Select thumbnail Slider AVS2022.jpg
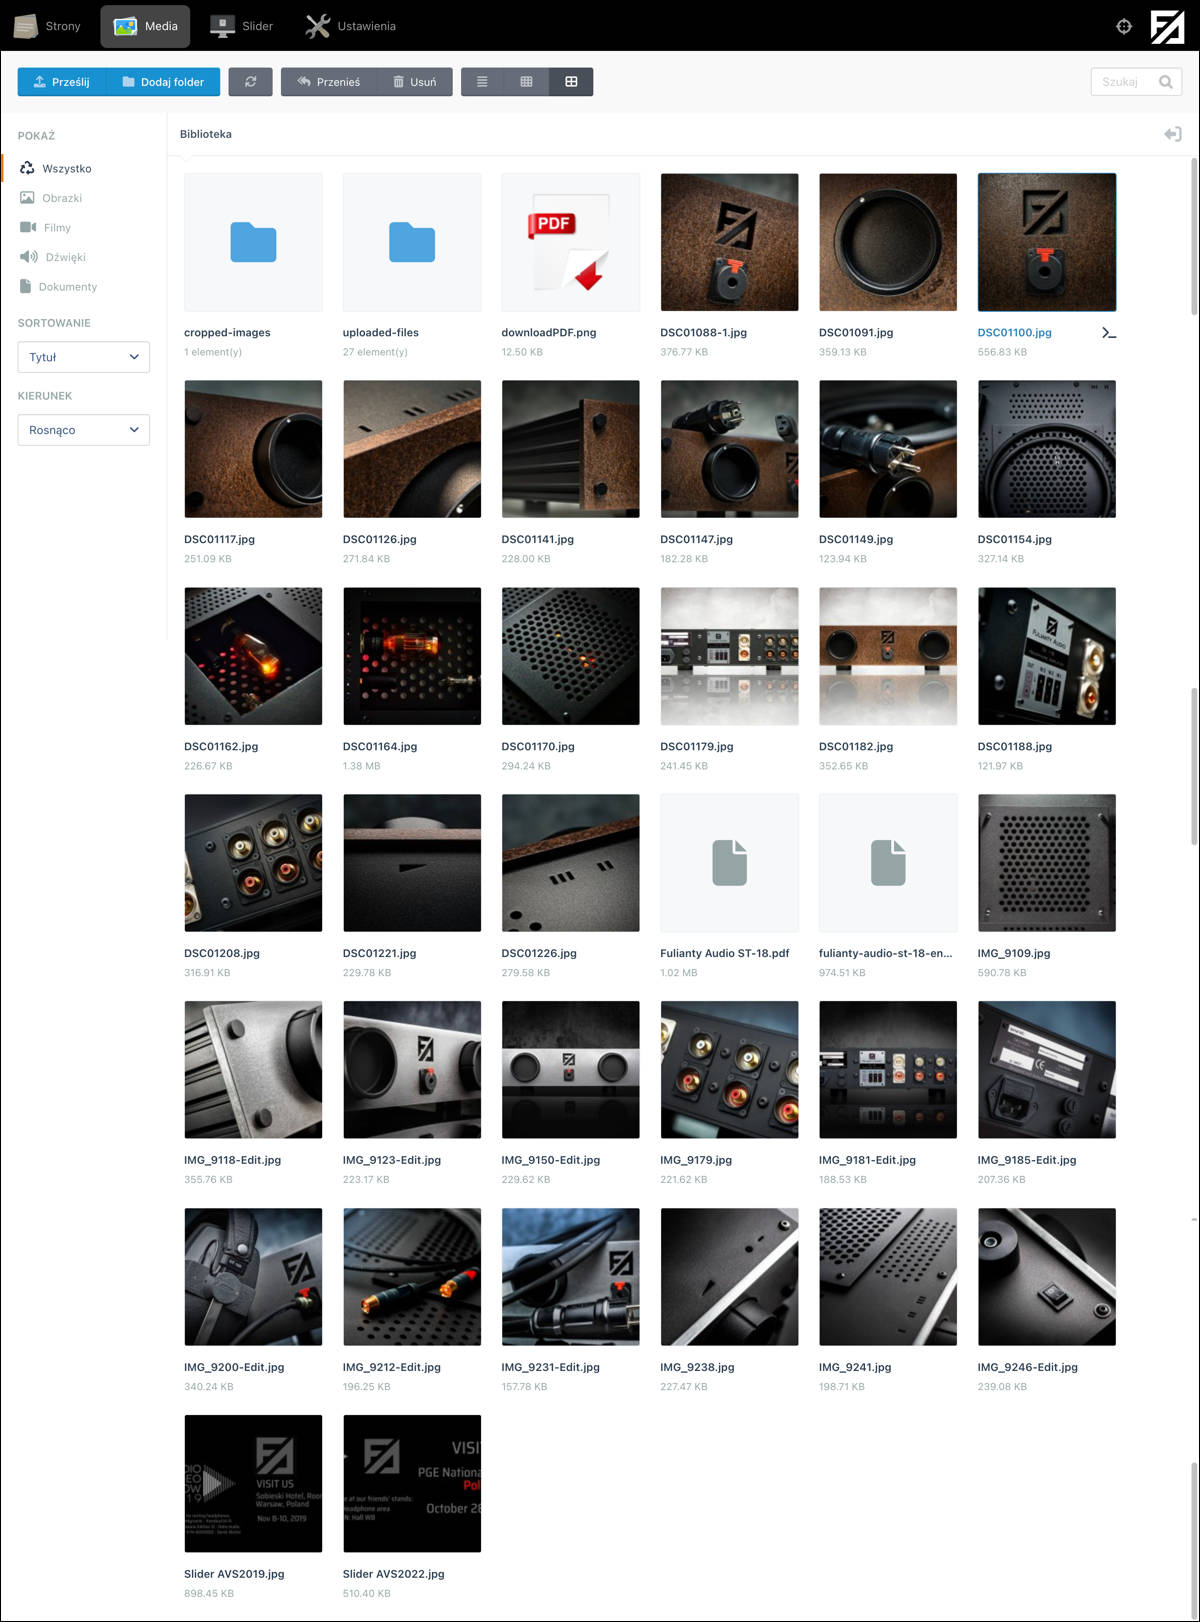Viewport: 1200px width, 1622px height. tap(412, 1484)
